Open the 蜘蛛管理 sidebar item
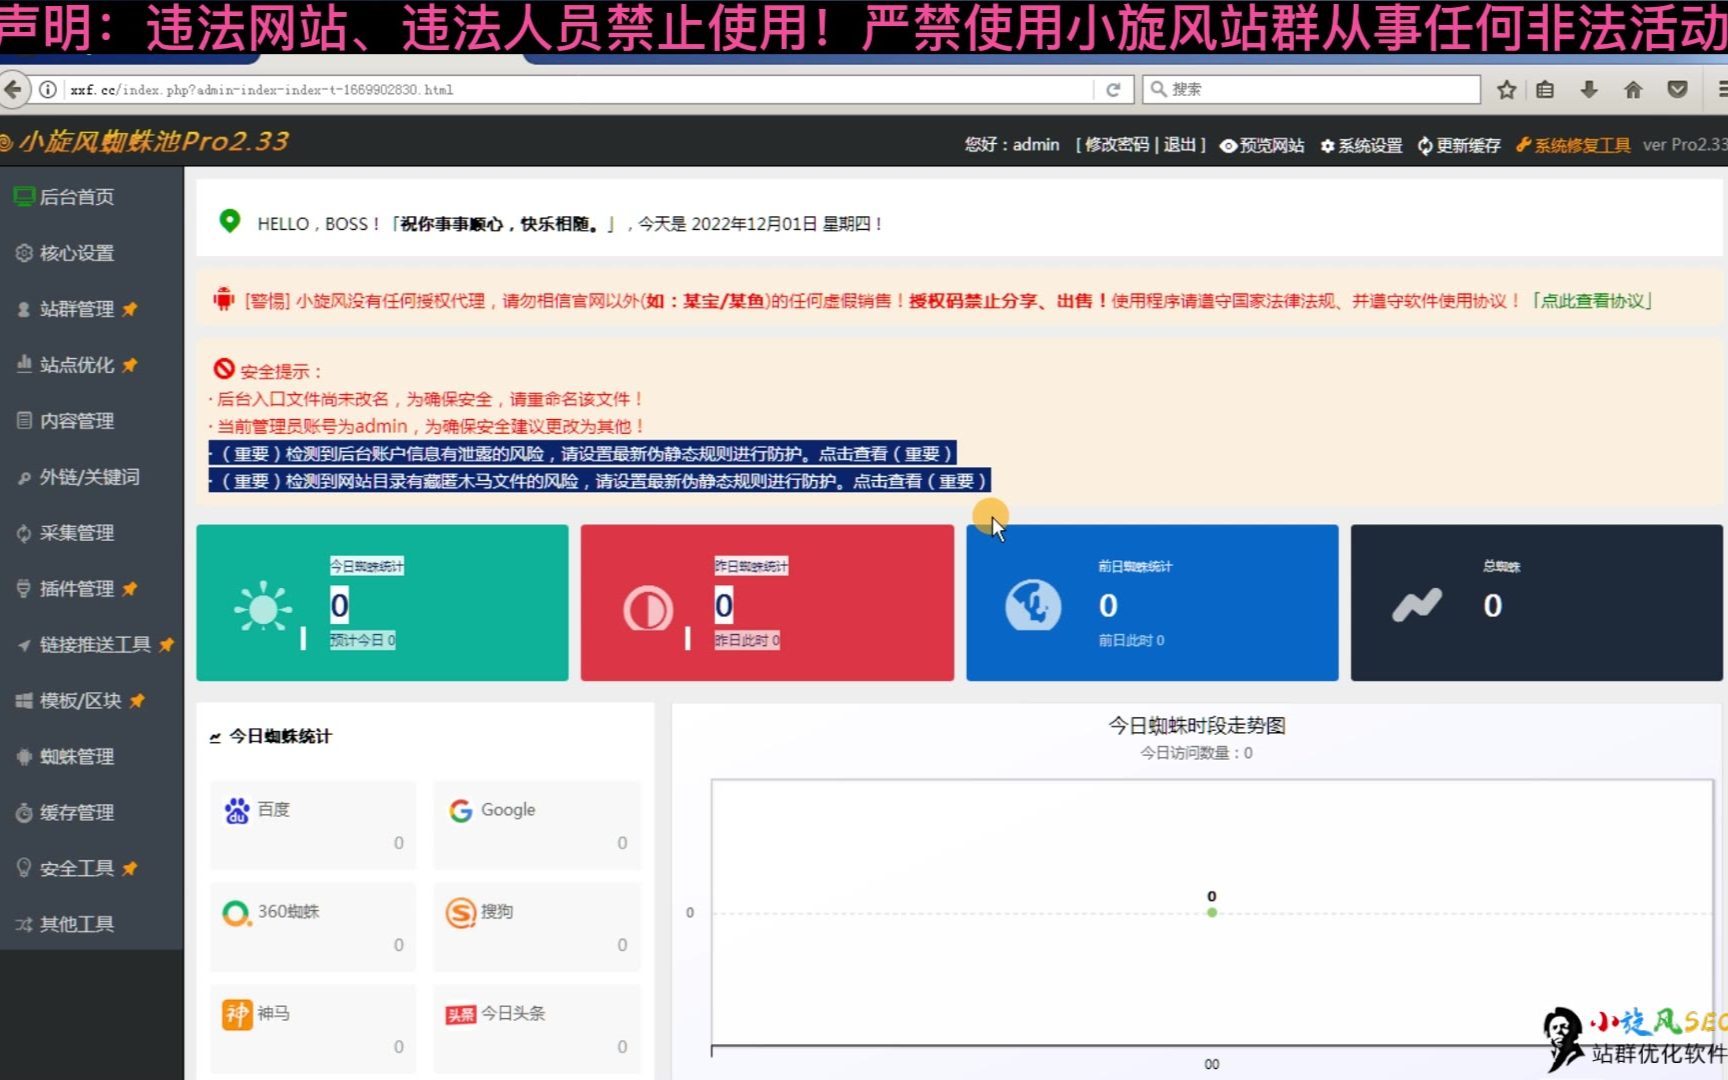 [76, 757]
